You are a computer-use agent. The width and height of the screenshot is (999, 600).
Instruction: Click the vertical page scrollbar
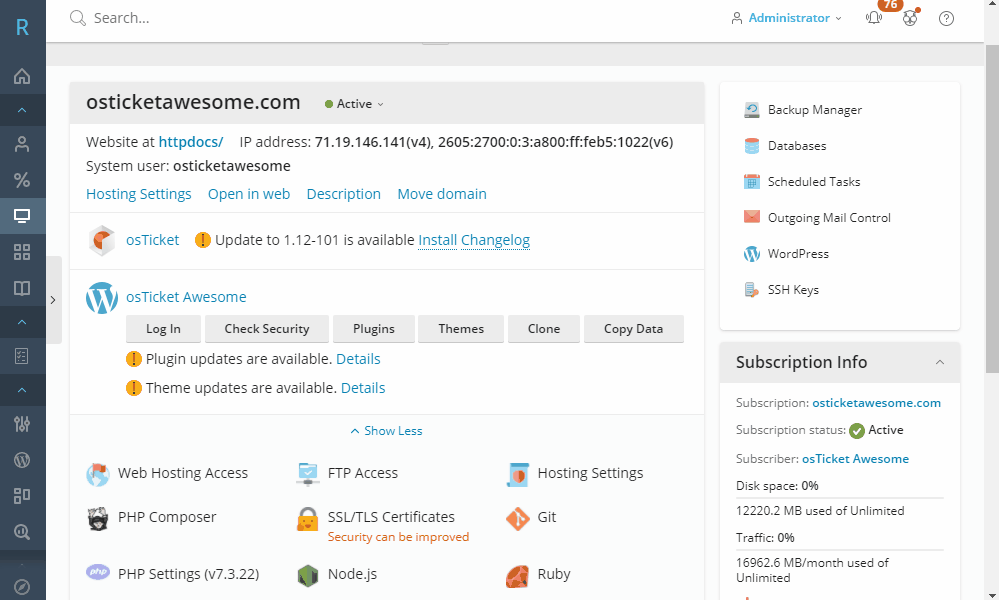[992, 209]
